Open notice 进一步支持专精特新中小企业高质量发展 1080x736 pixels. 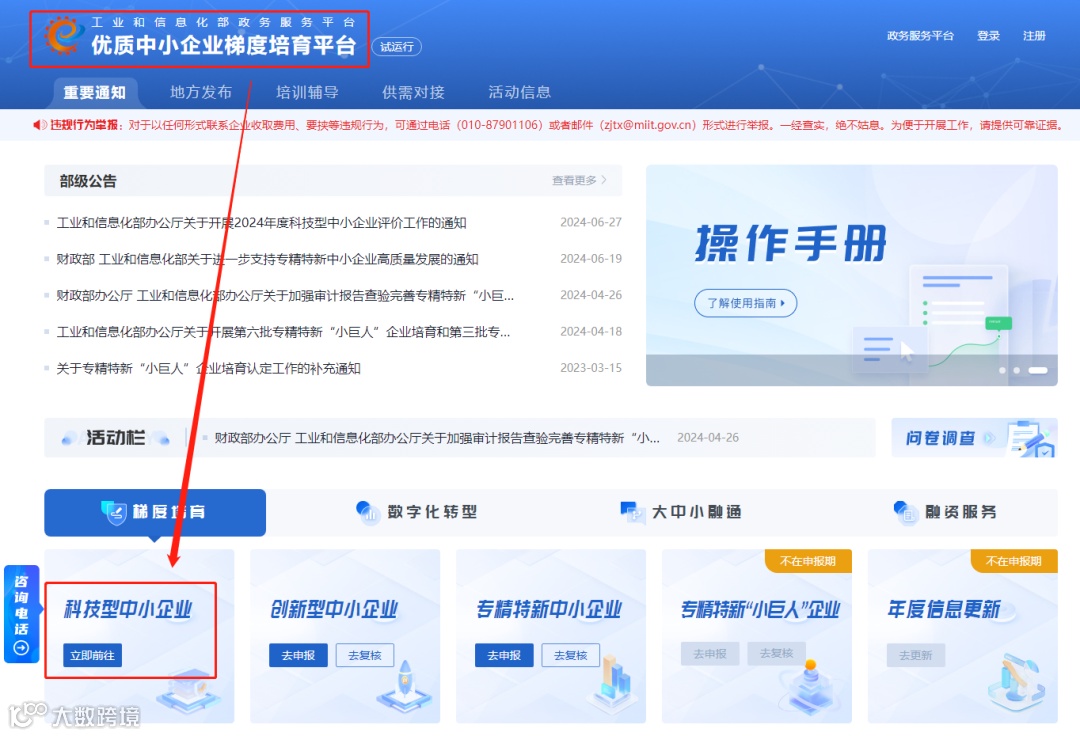click(x=267, y=260)
